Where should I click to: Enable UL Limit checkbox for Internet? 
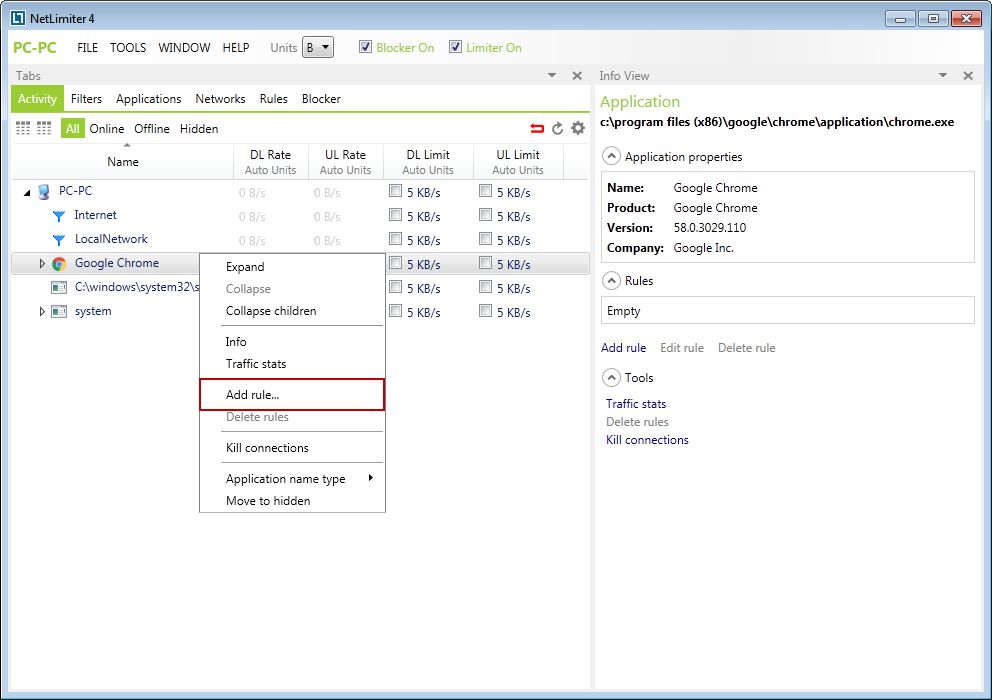pyautogui.click(x=485, y=215)
